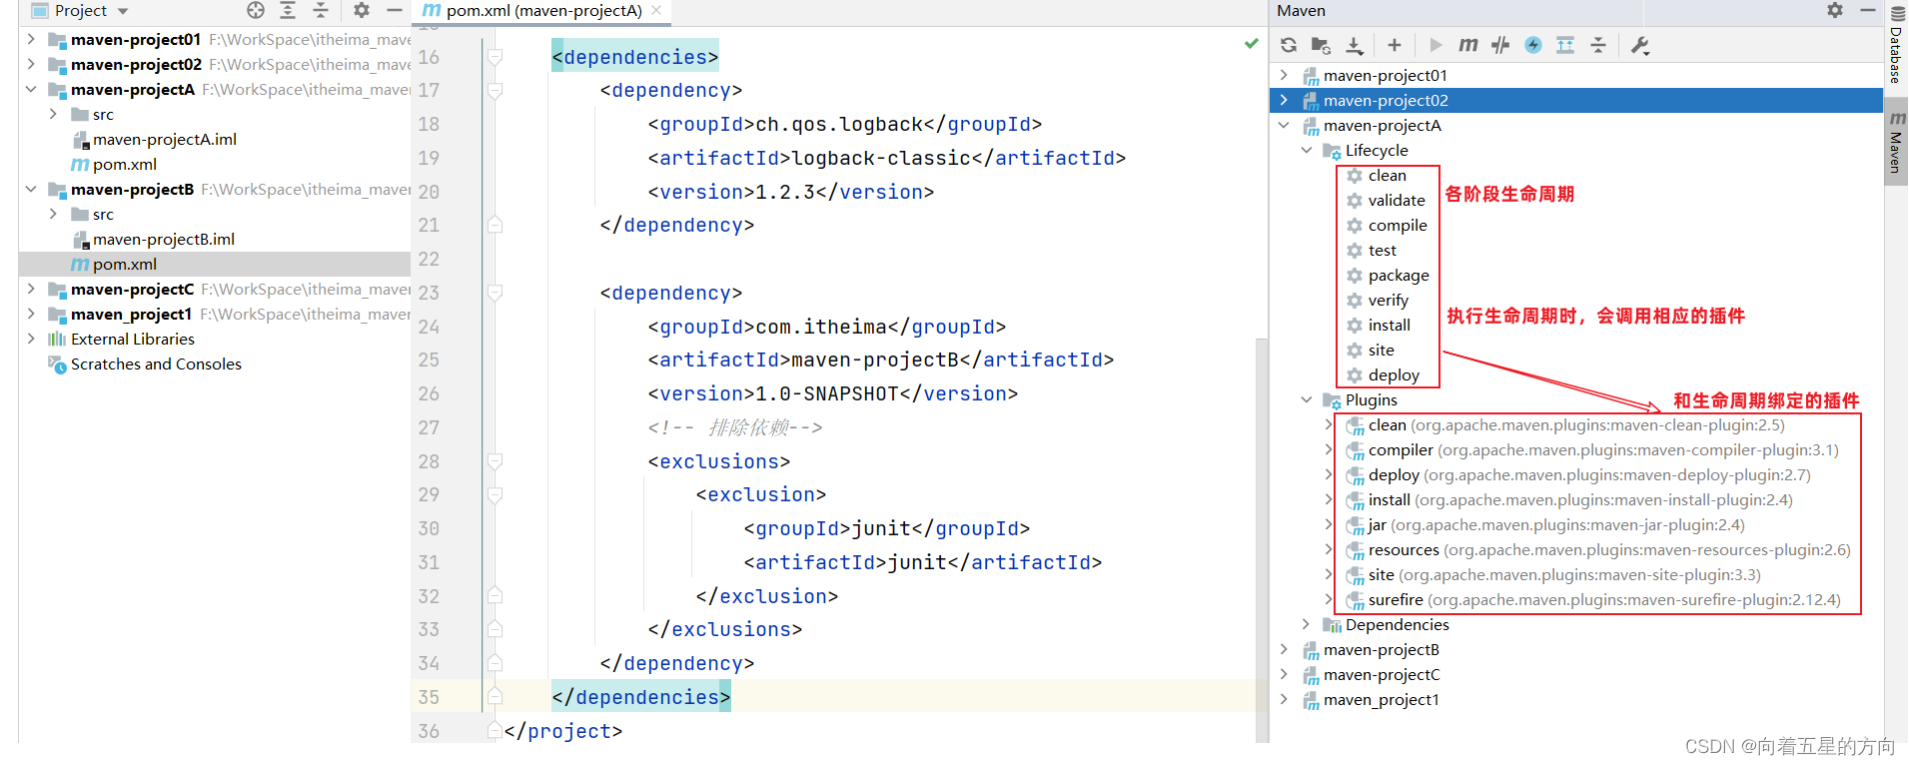1909x765 pixels.
Task: Expand External Libraries node
Action: [31, 339]
